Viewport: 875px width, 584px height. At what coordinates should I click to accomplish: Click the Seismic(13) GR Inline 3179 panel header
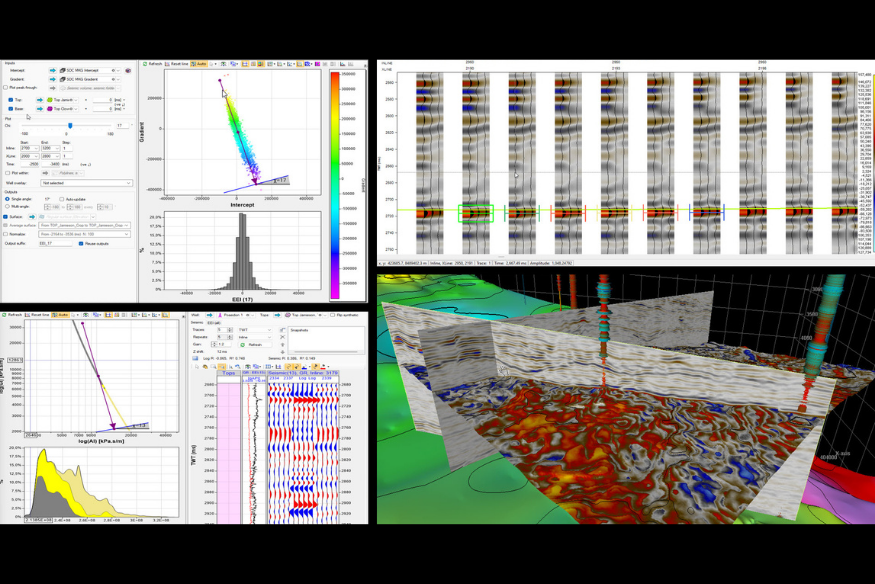[x=302, y=373]
